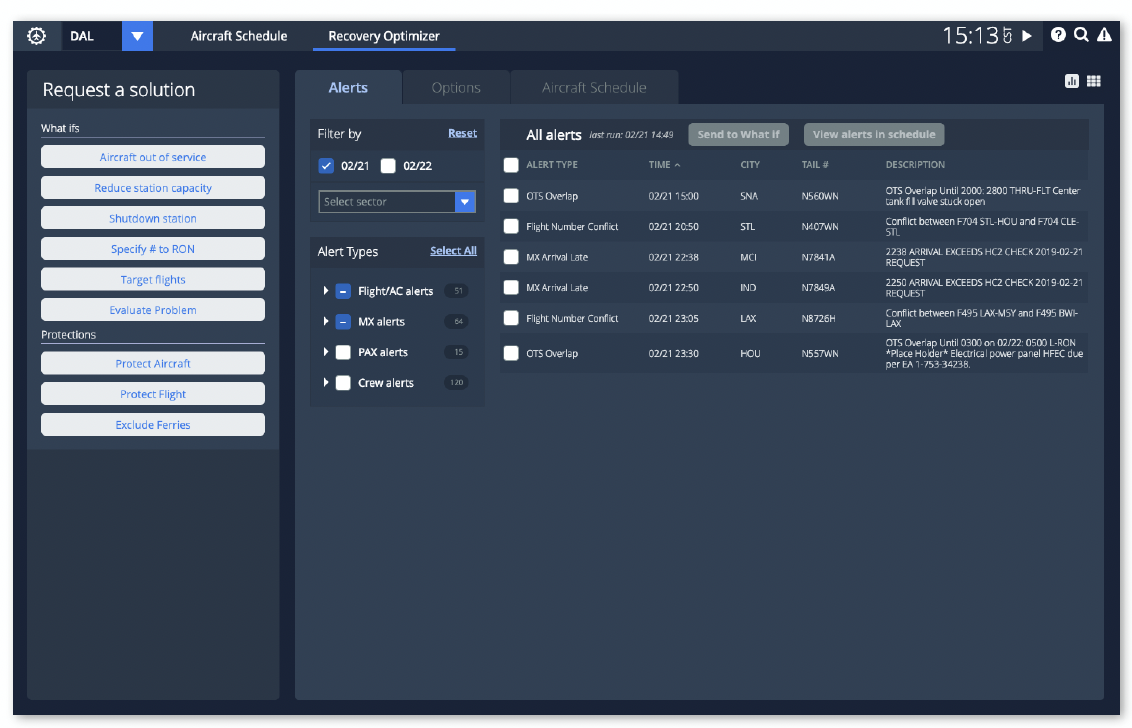Switch to bar chart view icon
The height and width of the screenshot is (728, 1132).
point(1072,81)
